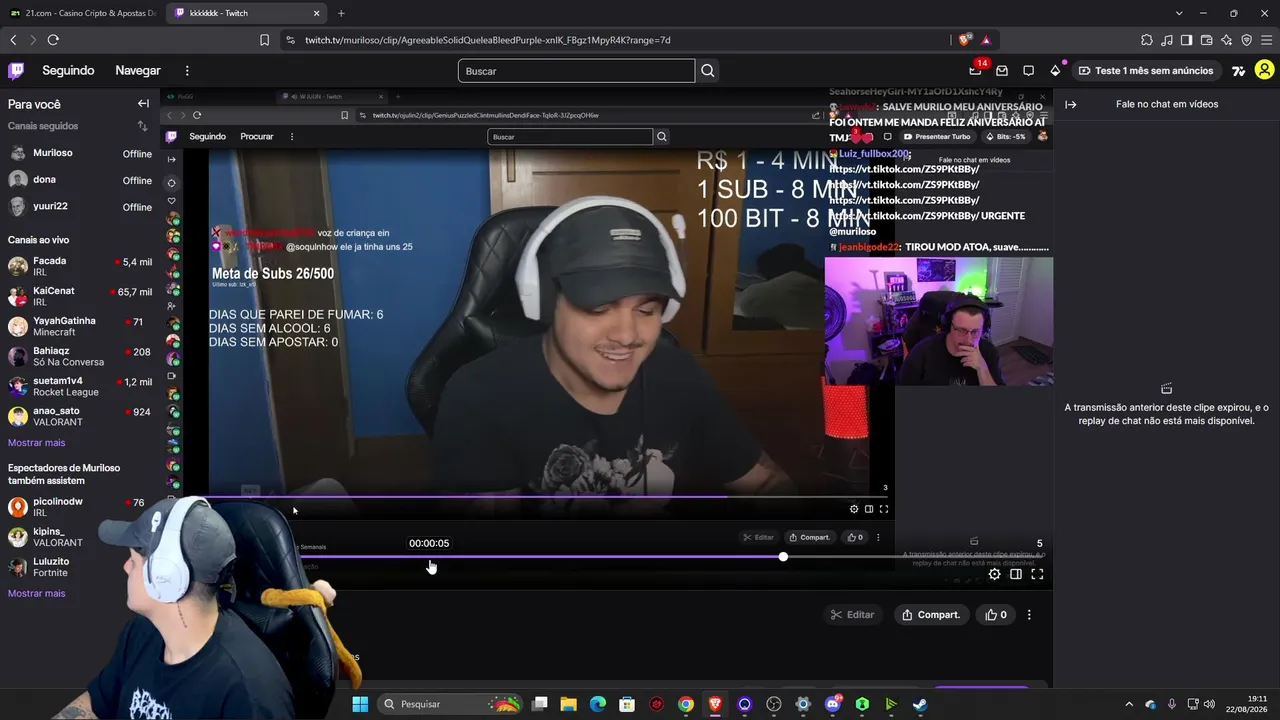Click the Murilloso webcam overlay thumbnail
Viewport: 1280px width, 720px height.
[939, 321]
